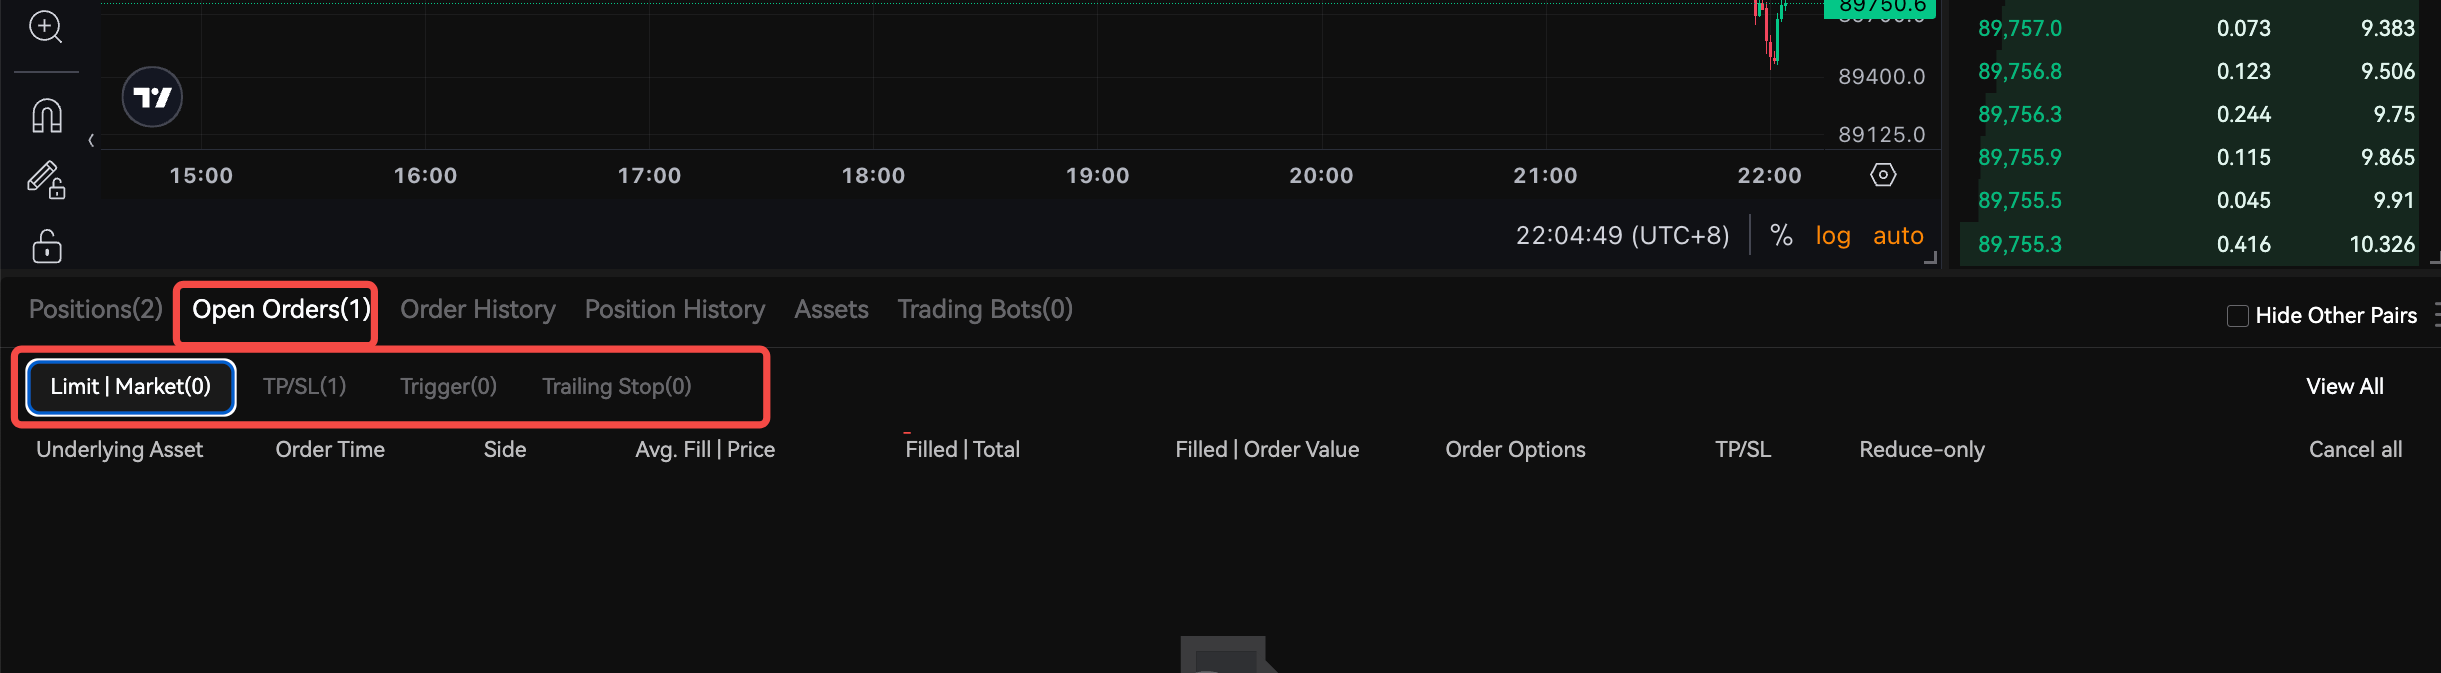Open the timezone selector 22:04:49 (UTC+8)
Screen dimensions: 2441x673
(1622, 236)
